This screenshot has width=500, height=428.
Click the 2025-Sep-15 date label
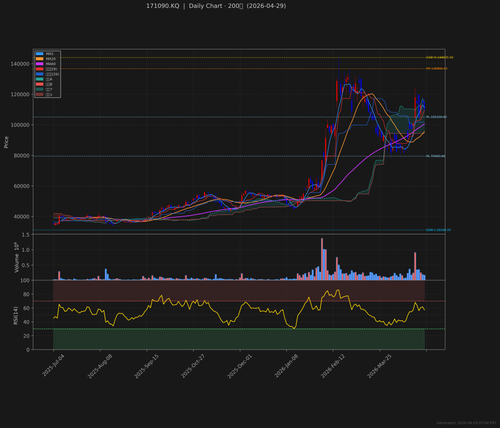tap(147, 366)
